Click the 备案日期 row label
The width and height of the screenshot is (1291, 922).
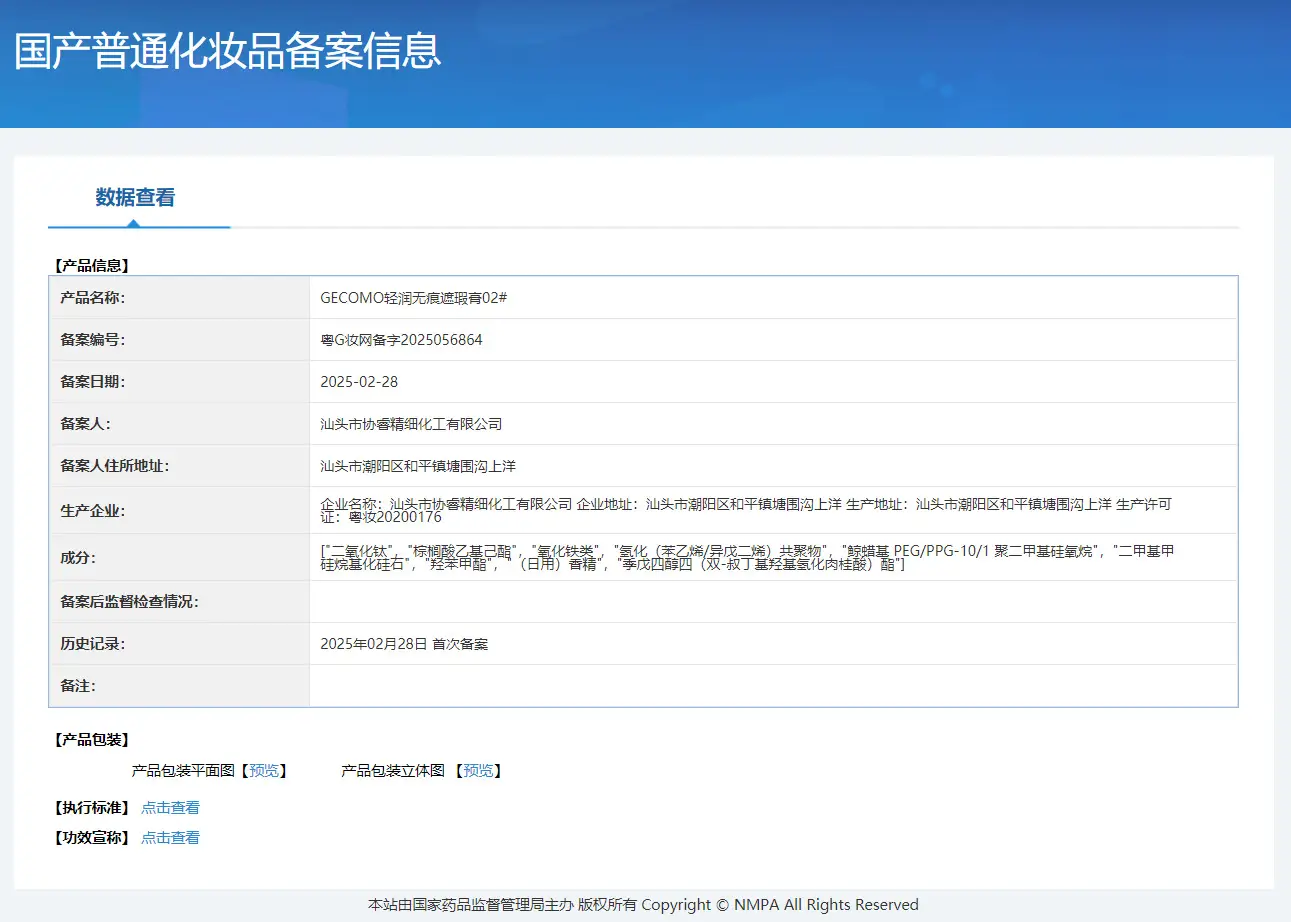pyautogui.click(x=93, y=382)
